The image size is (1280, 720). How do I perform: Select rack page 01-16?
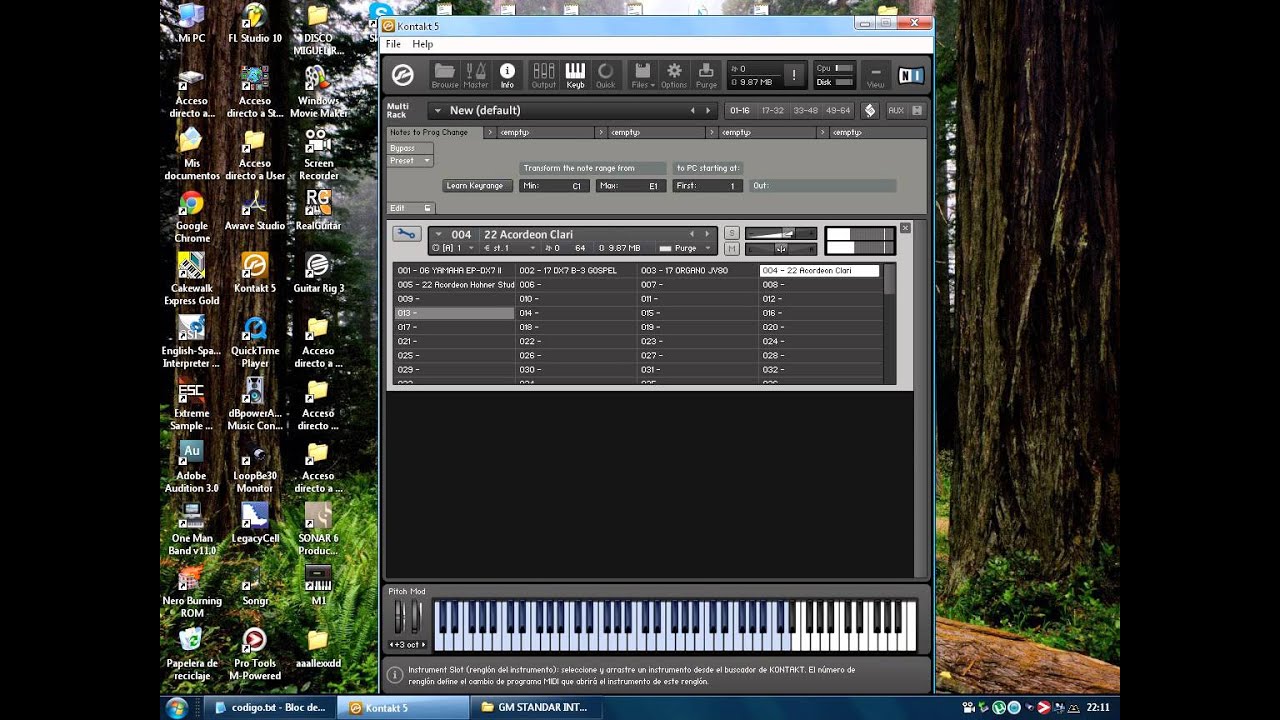click(740, 110)
